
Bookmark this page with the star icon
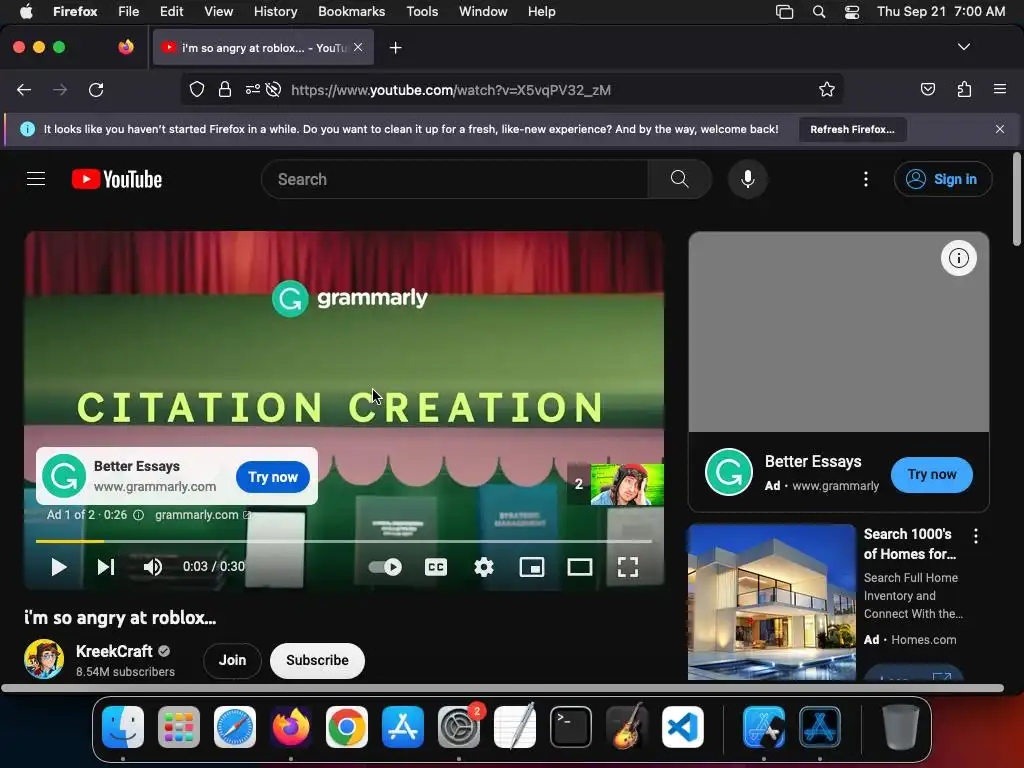pos(827,90)
